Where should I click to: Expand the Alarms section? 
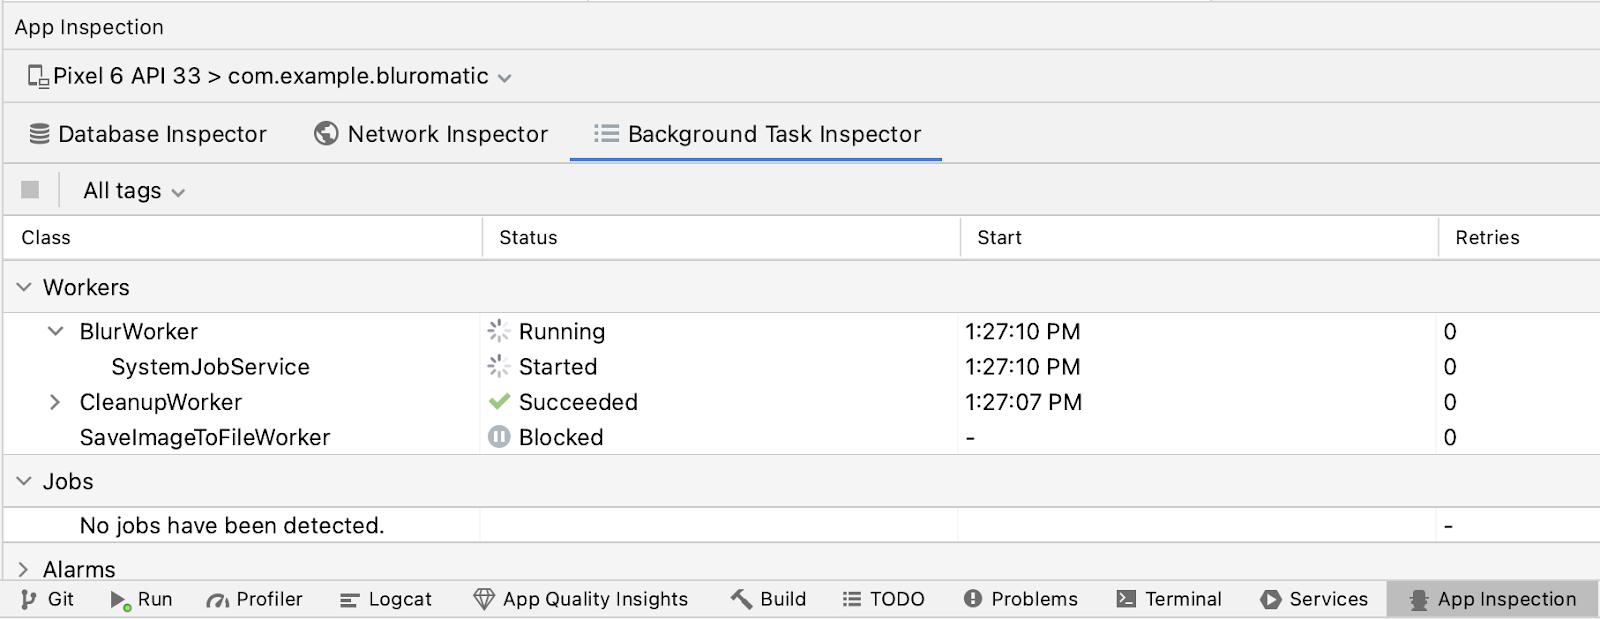point(24,569)
